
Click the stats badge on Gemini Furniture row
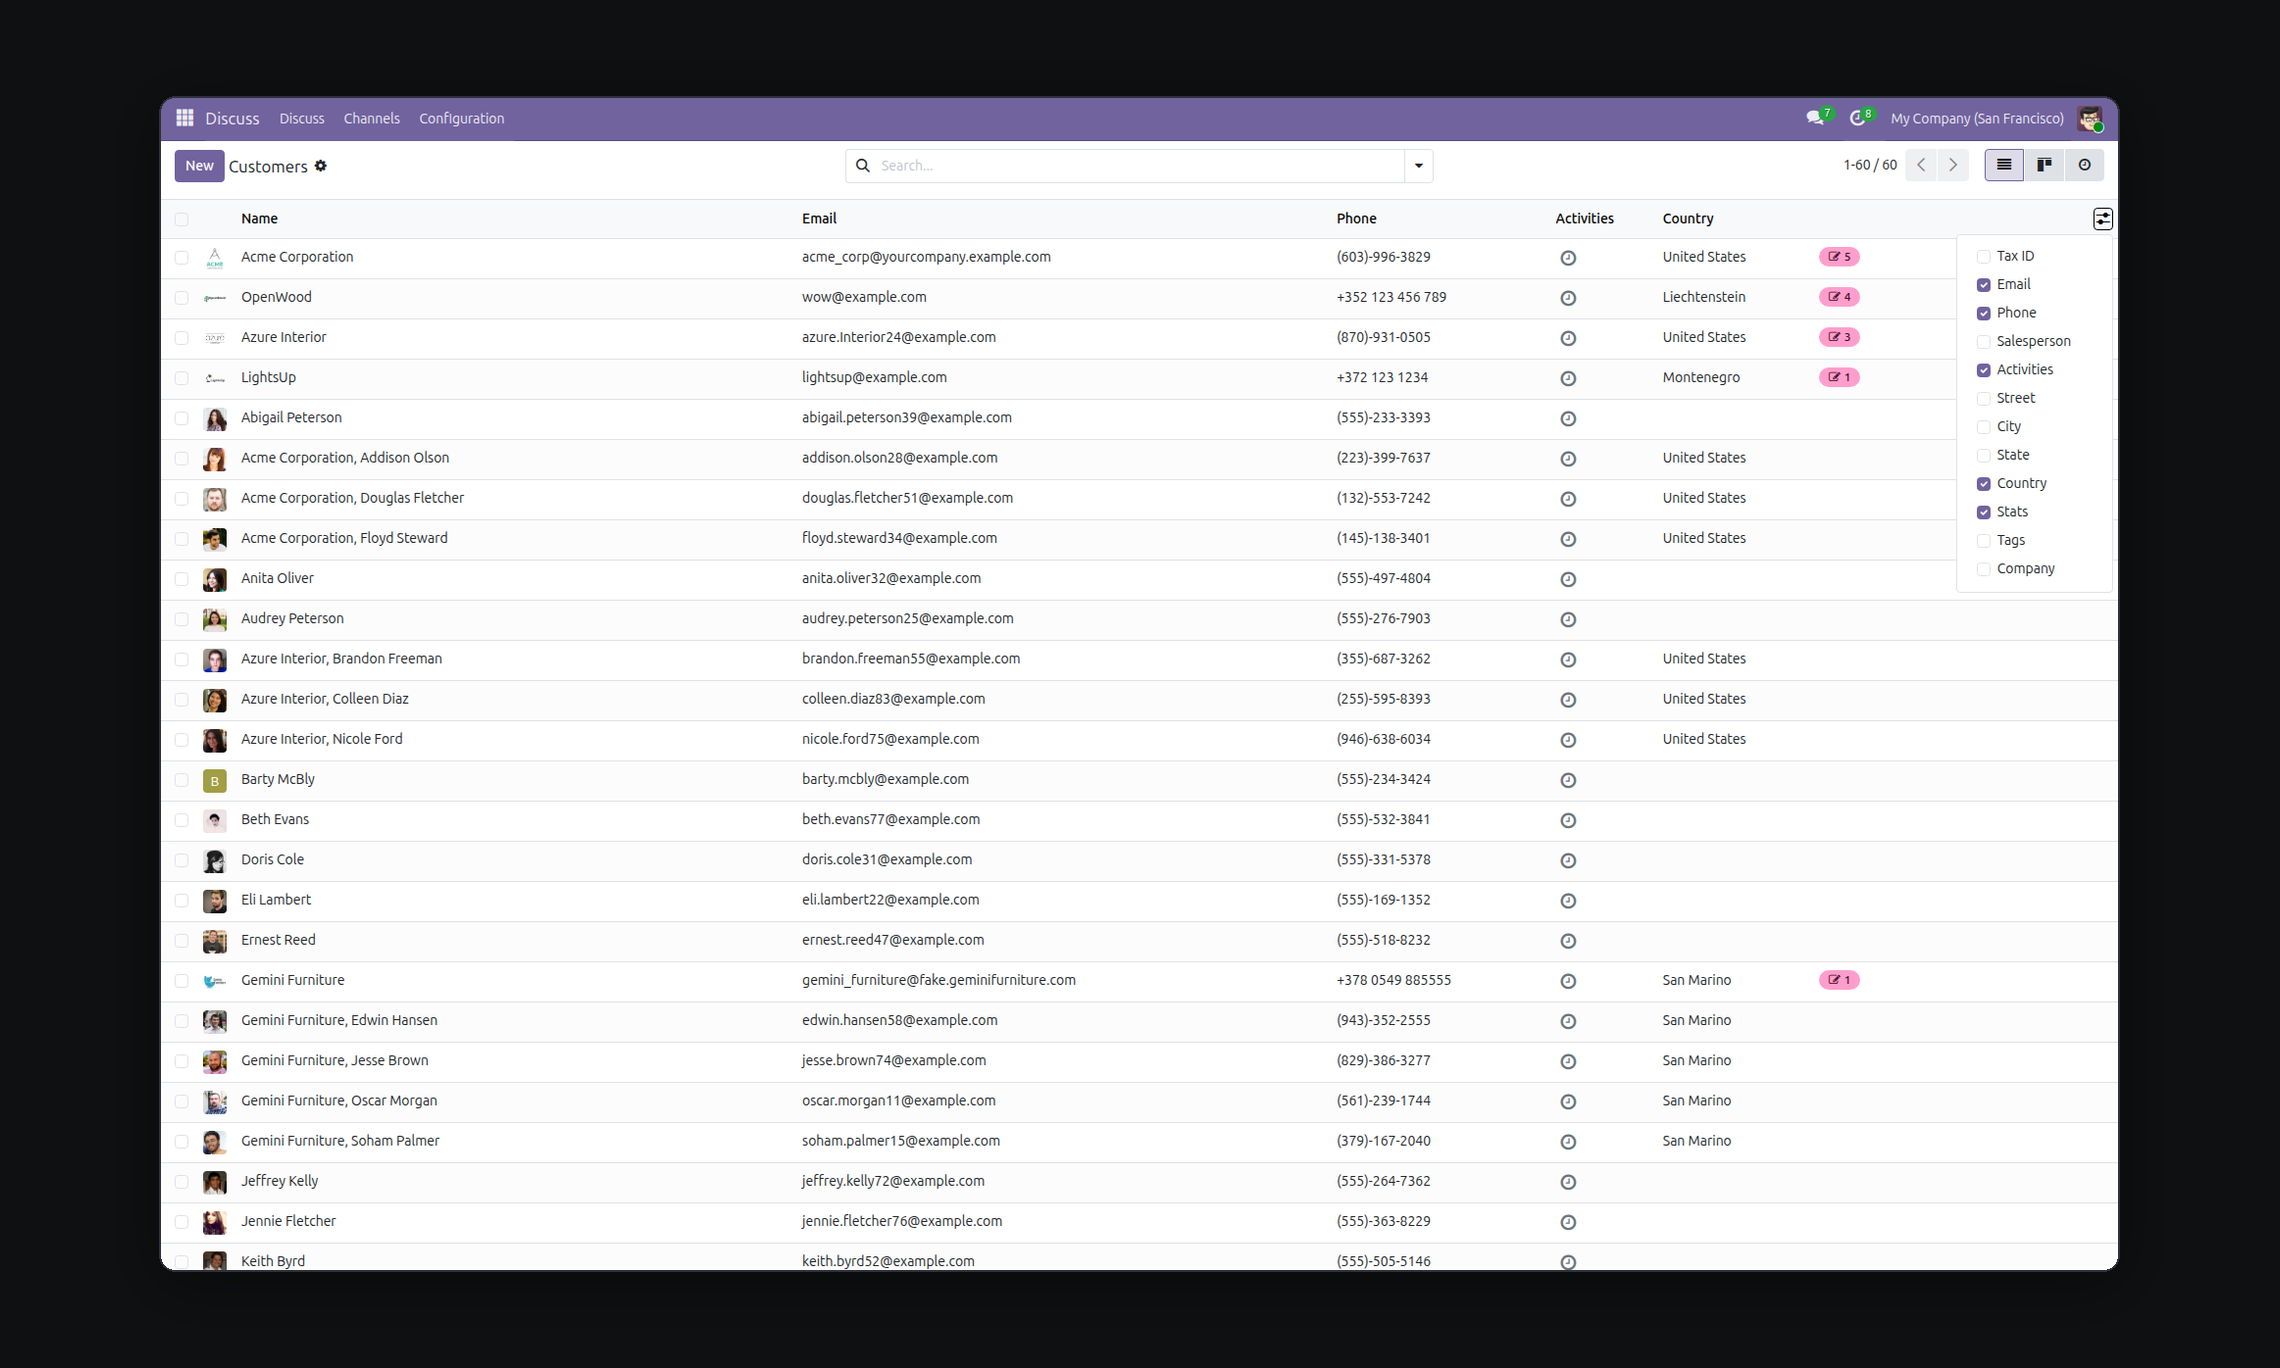click(1839, 980)
